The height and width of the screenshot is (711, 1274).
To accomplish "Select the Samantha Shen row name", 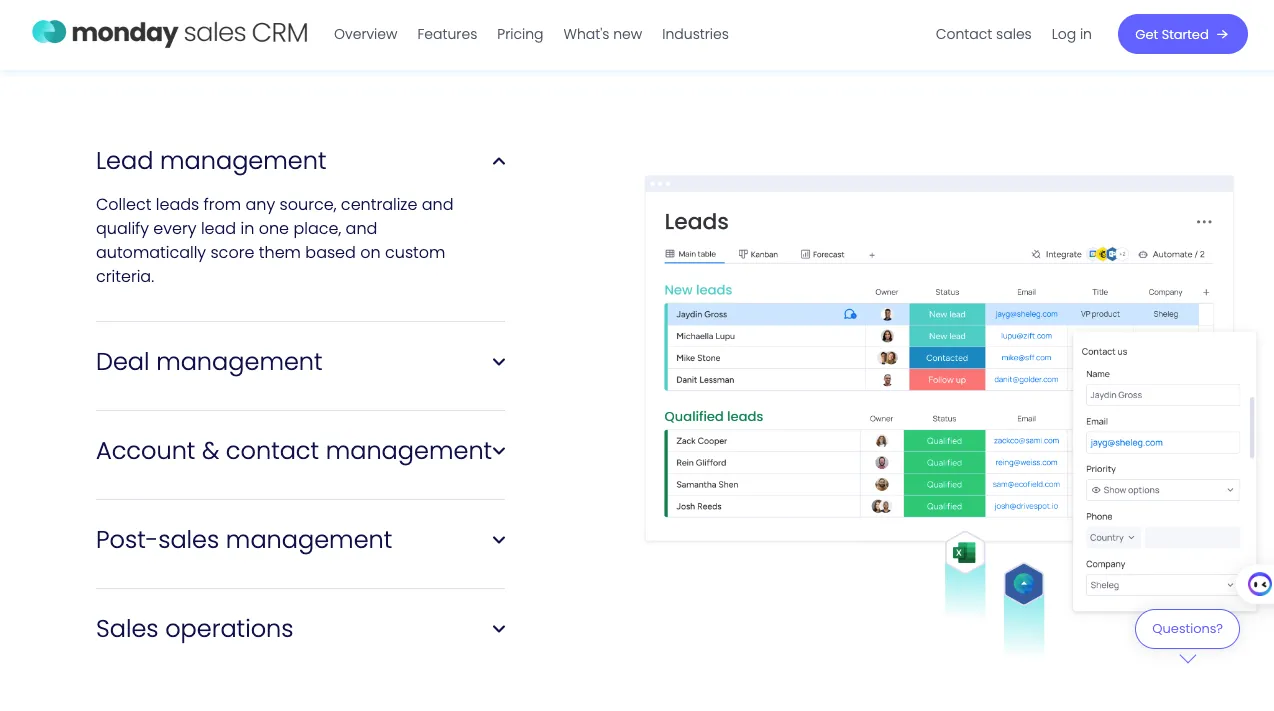I will (x=707, y=485).
